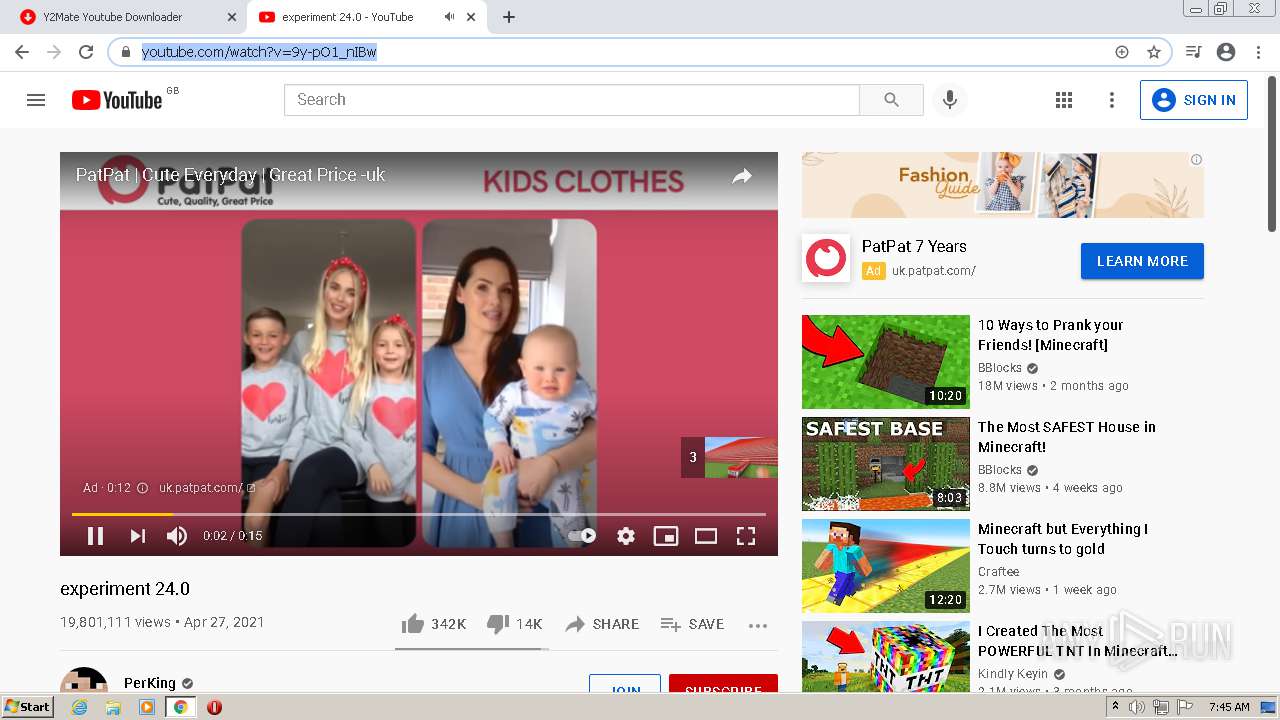This screenshot has height=720, width=1280.
Task: Search with your voice microphone icon
Action: click(x=950, y=100)
